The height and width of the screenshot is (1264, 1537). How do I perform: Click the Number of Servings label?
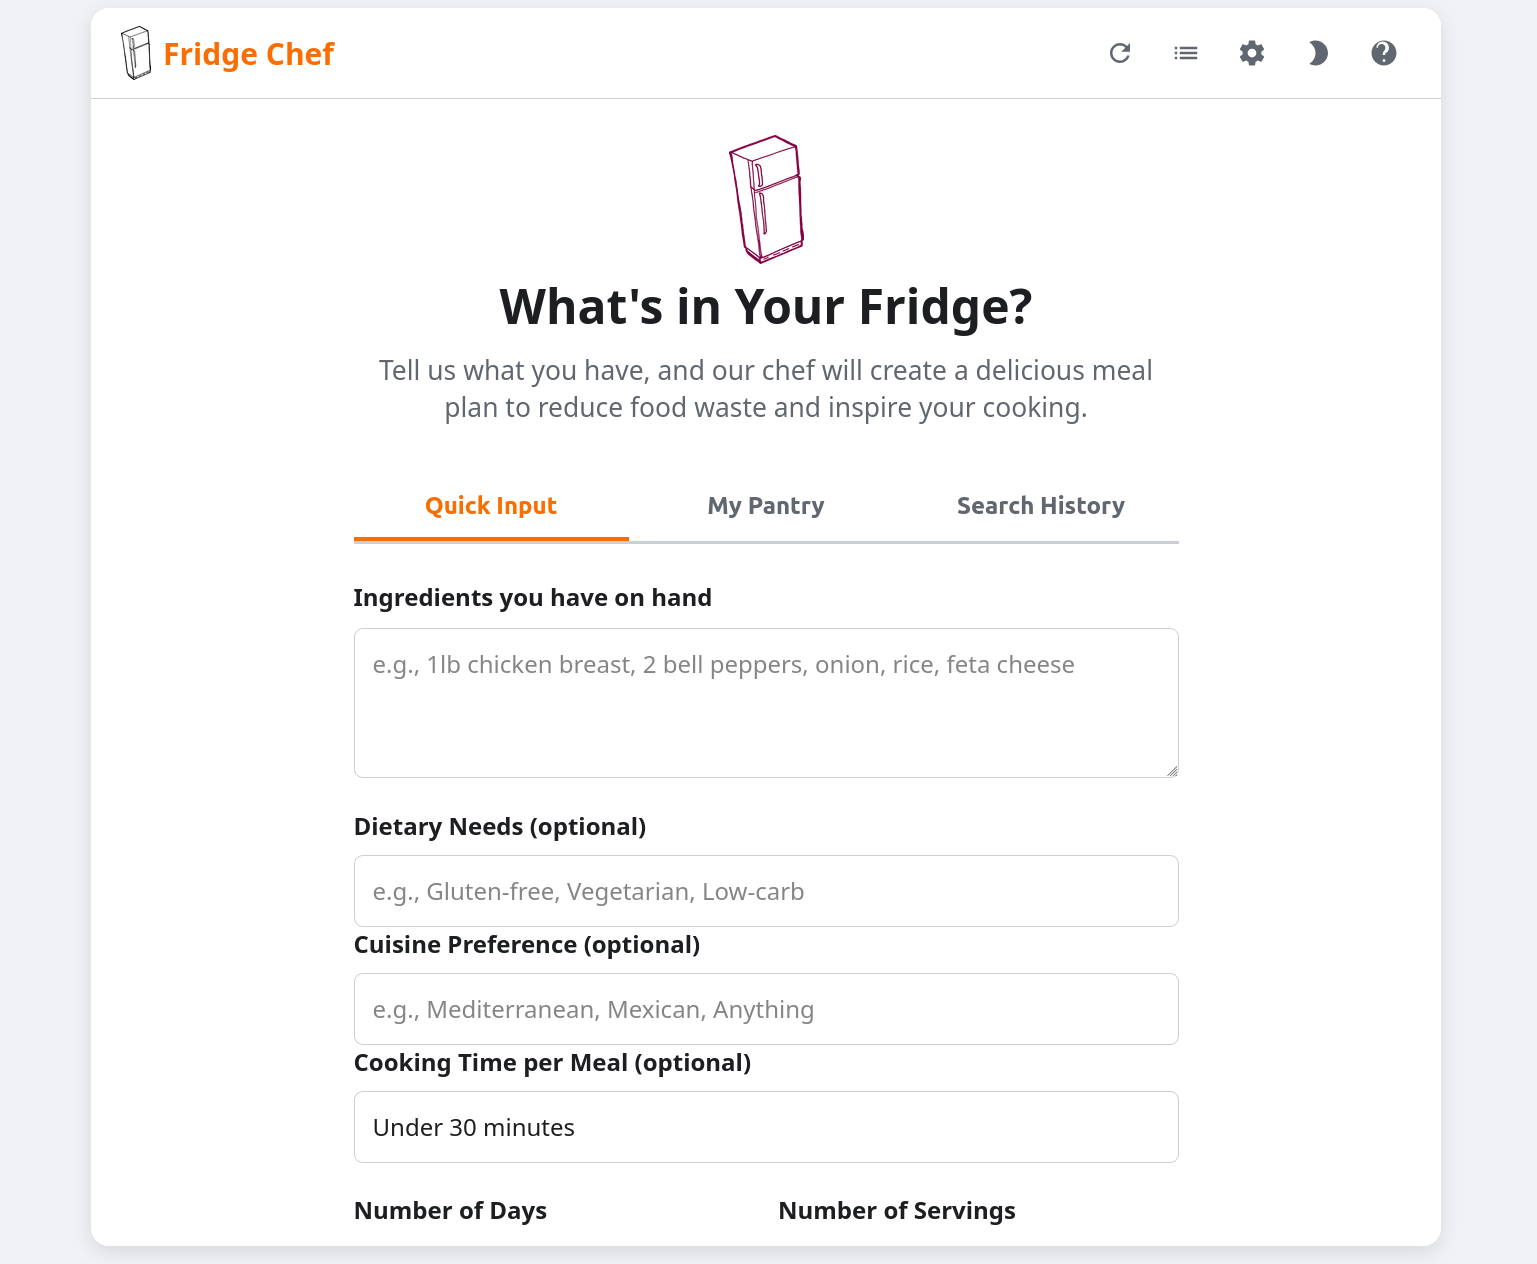[x=897, y=1211]
